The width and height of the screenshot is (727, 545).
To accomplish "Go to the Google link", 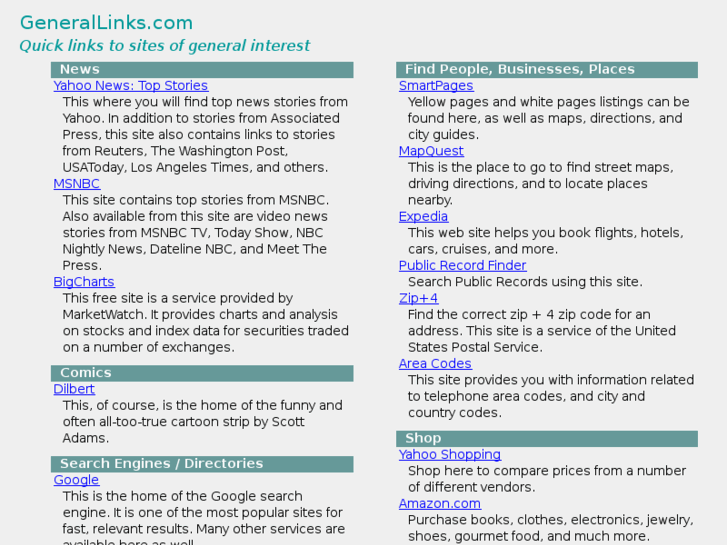I will coord(77,480).
